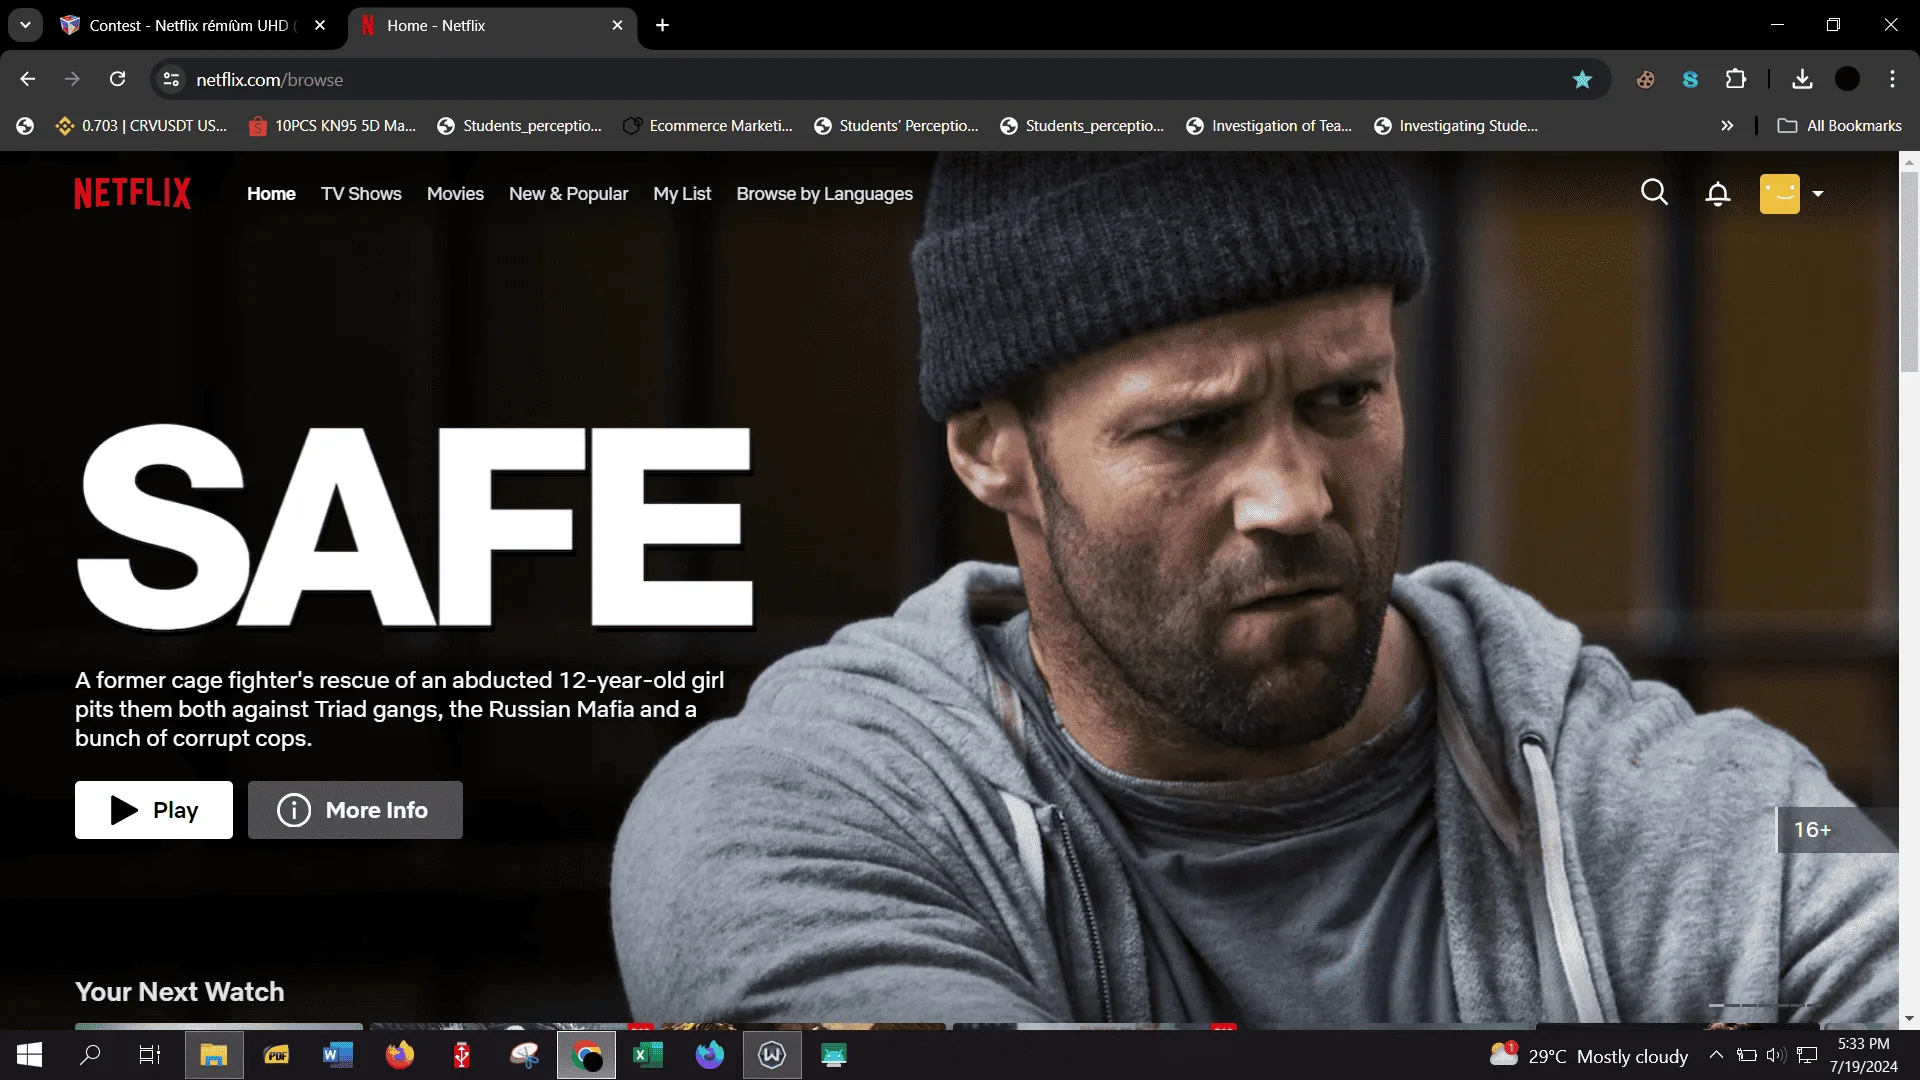Image resolution: width=1920 pixels, height=1080 pixels.
Task: Play the movie Safe
Action: (x=154, y=810)
